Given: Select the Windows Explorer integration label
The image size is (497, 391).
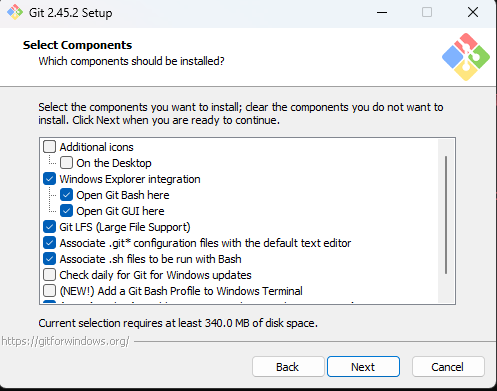Looking at the screenshot, I should point(130,179).
